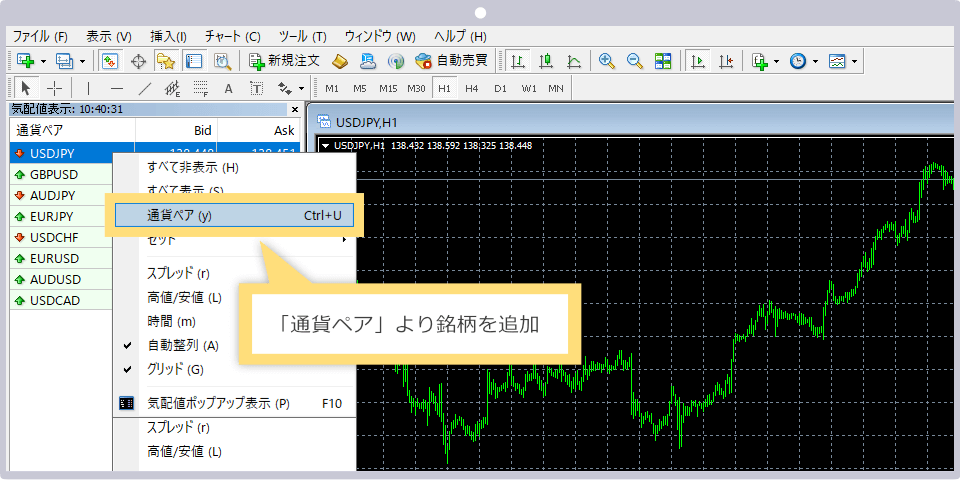Select the vertical line drawing tool
The height and width of the screenshot is (480, 960).
88,88
